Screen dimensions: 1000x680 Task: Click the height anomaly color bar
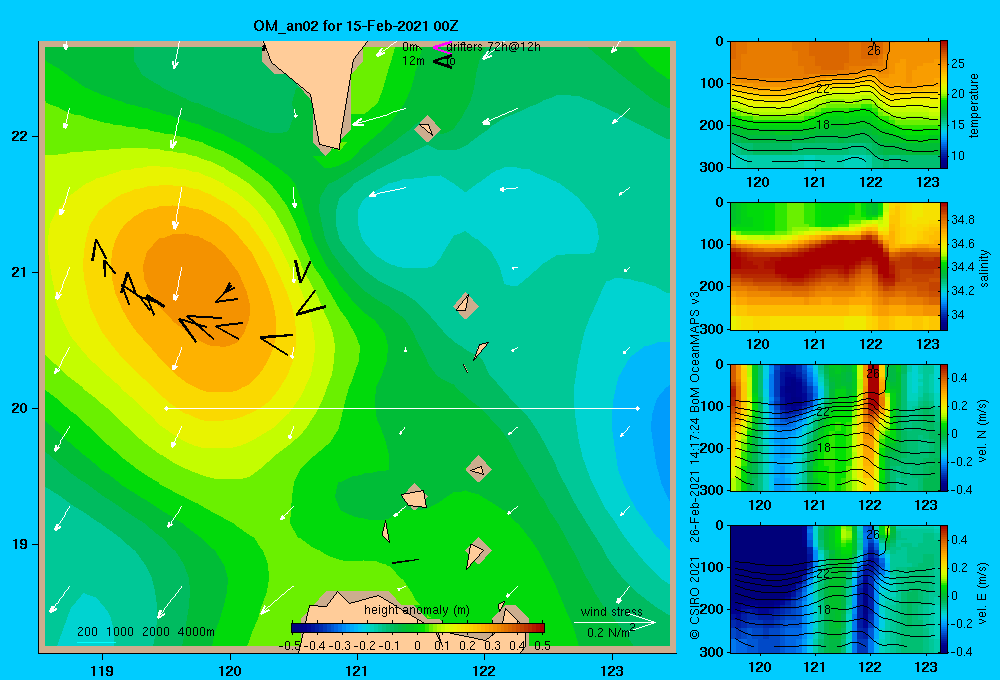click(x=418, y=628)
